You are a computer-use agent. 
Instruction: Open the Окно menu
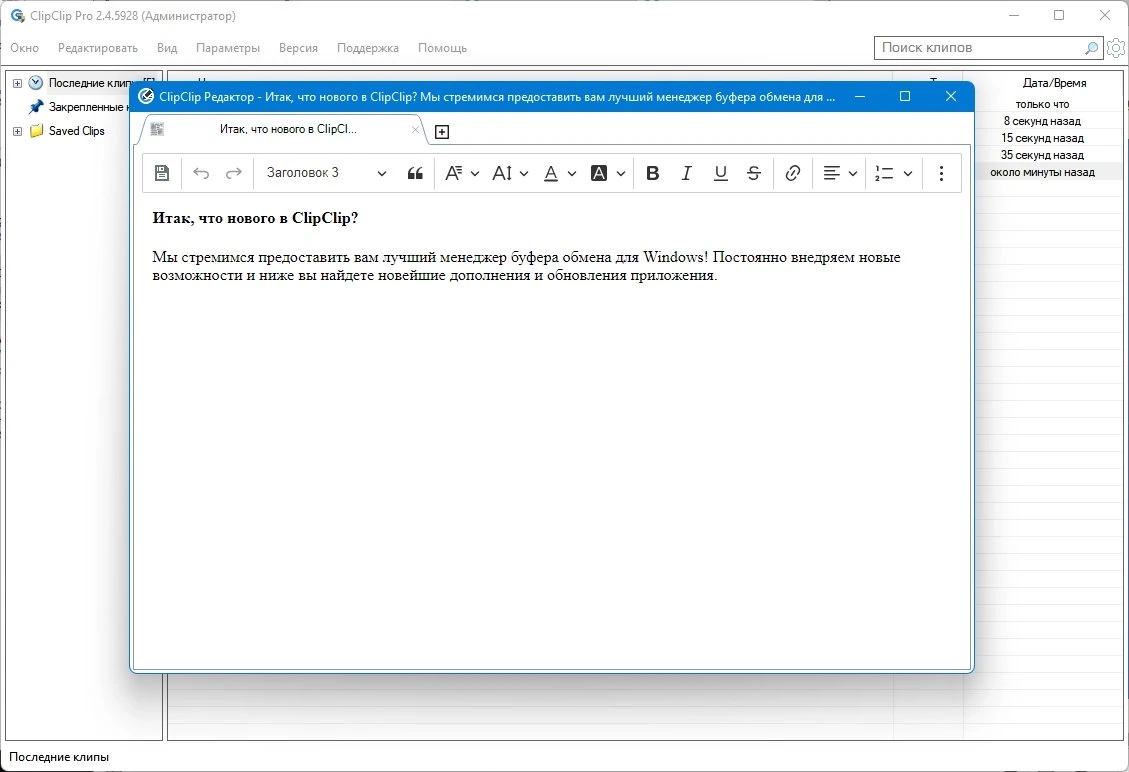click(24, 48)
